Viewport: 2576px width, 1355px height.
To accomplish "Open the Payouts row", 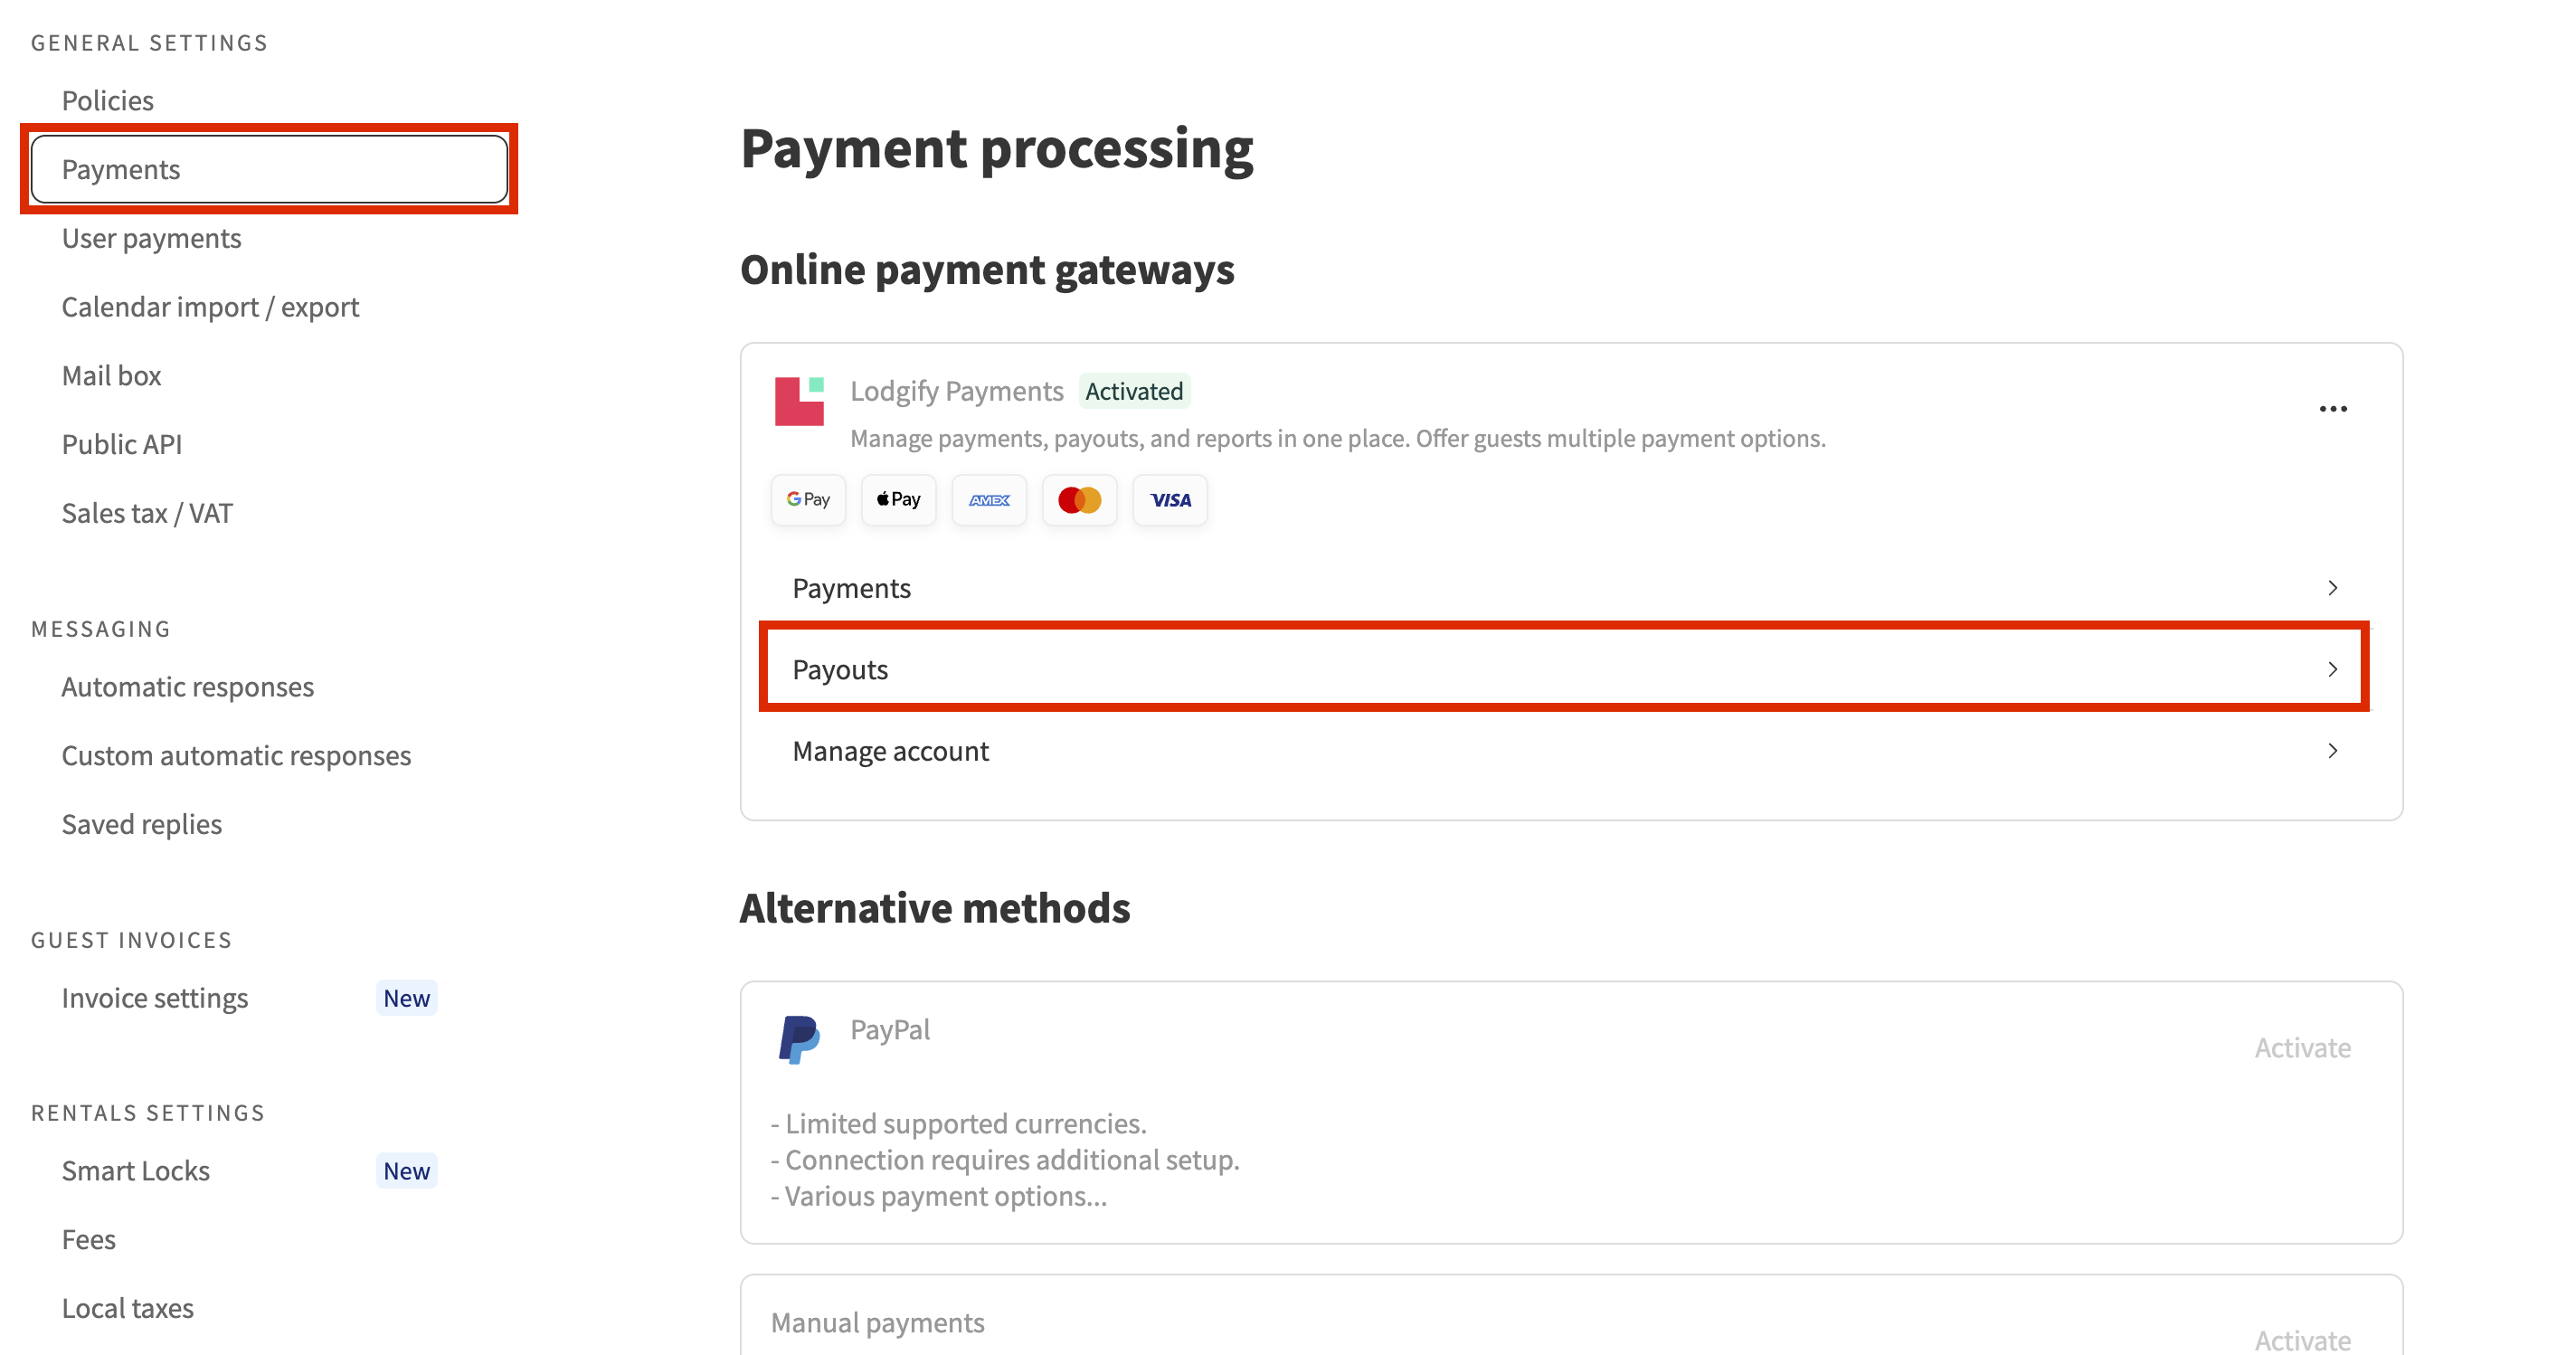I will coord(1563,669).
